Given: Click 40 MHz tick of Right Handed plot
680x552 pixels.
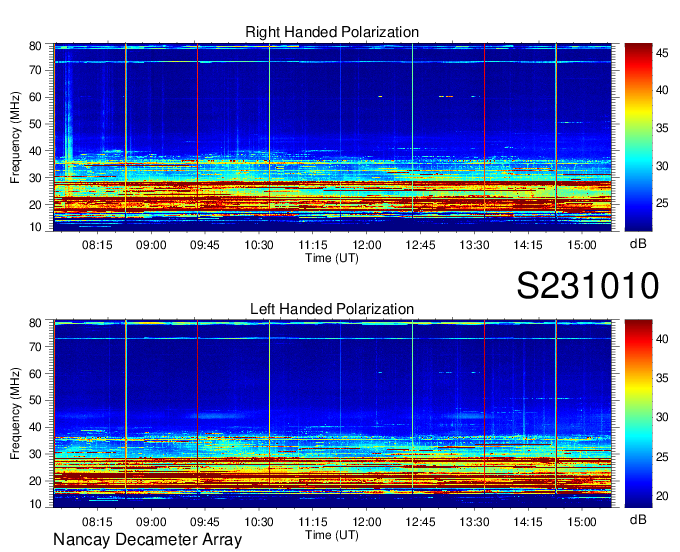Looking at the screenshot, I should click(35, 151).
